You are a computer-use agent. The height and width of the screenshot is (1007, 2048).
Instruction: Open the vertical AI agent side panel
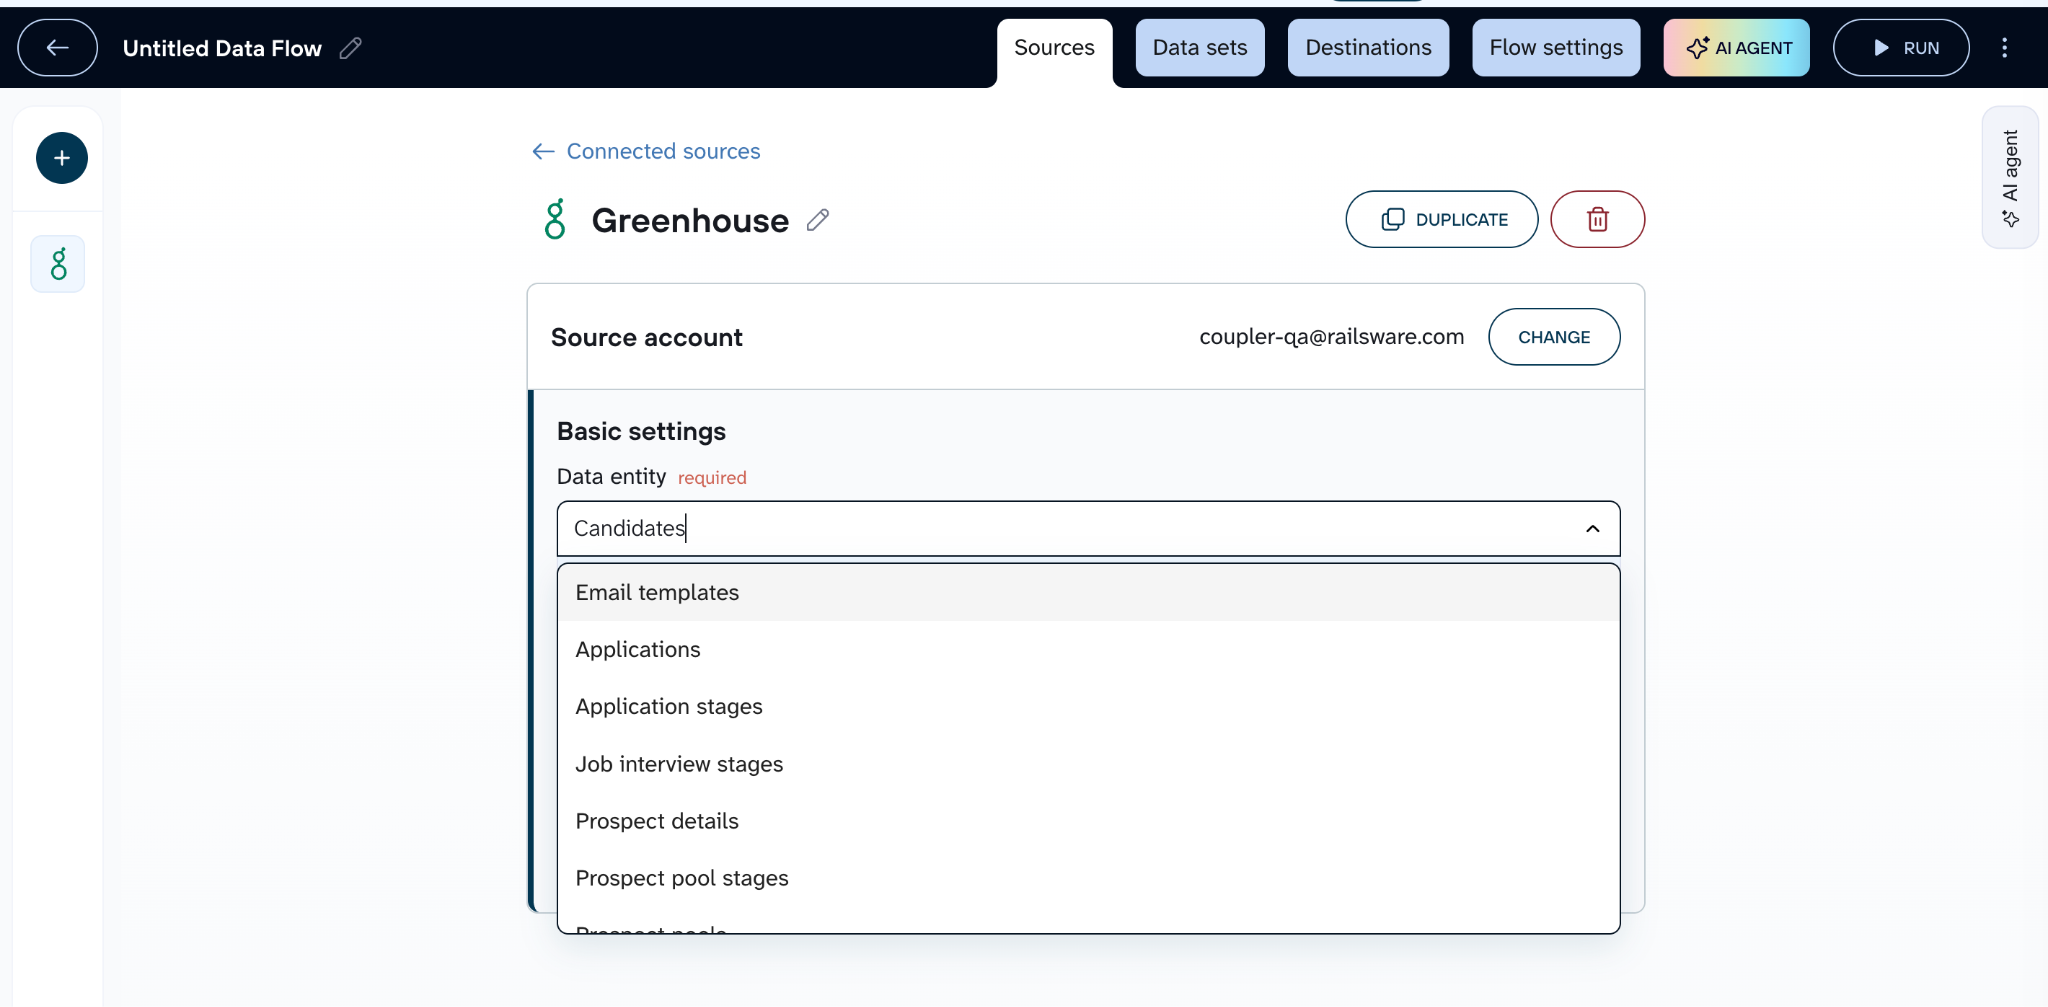point(2010,177)
